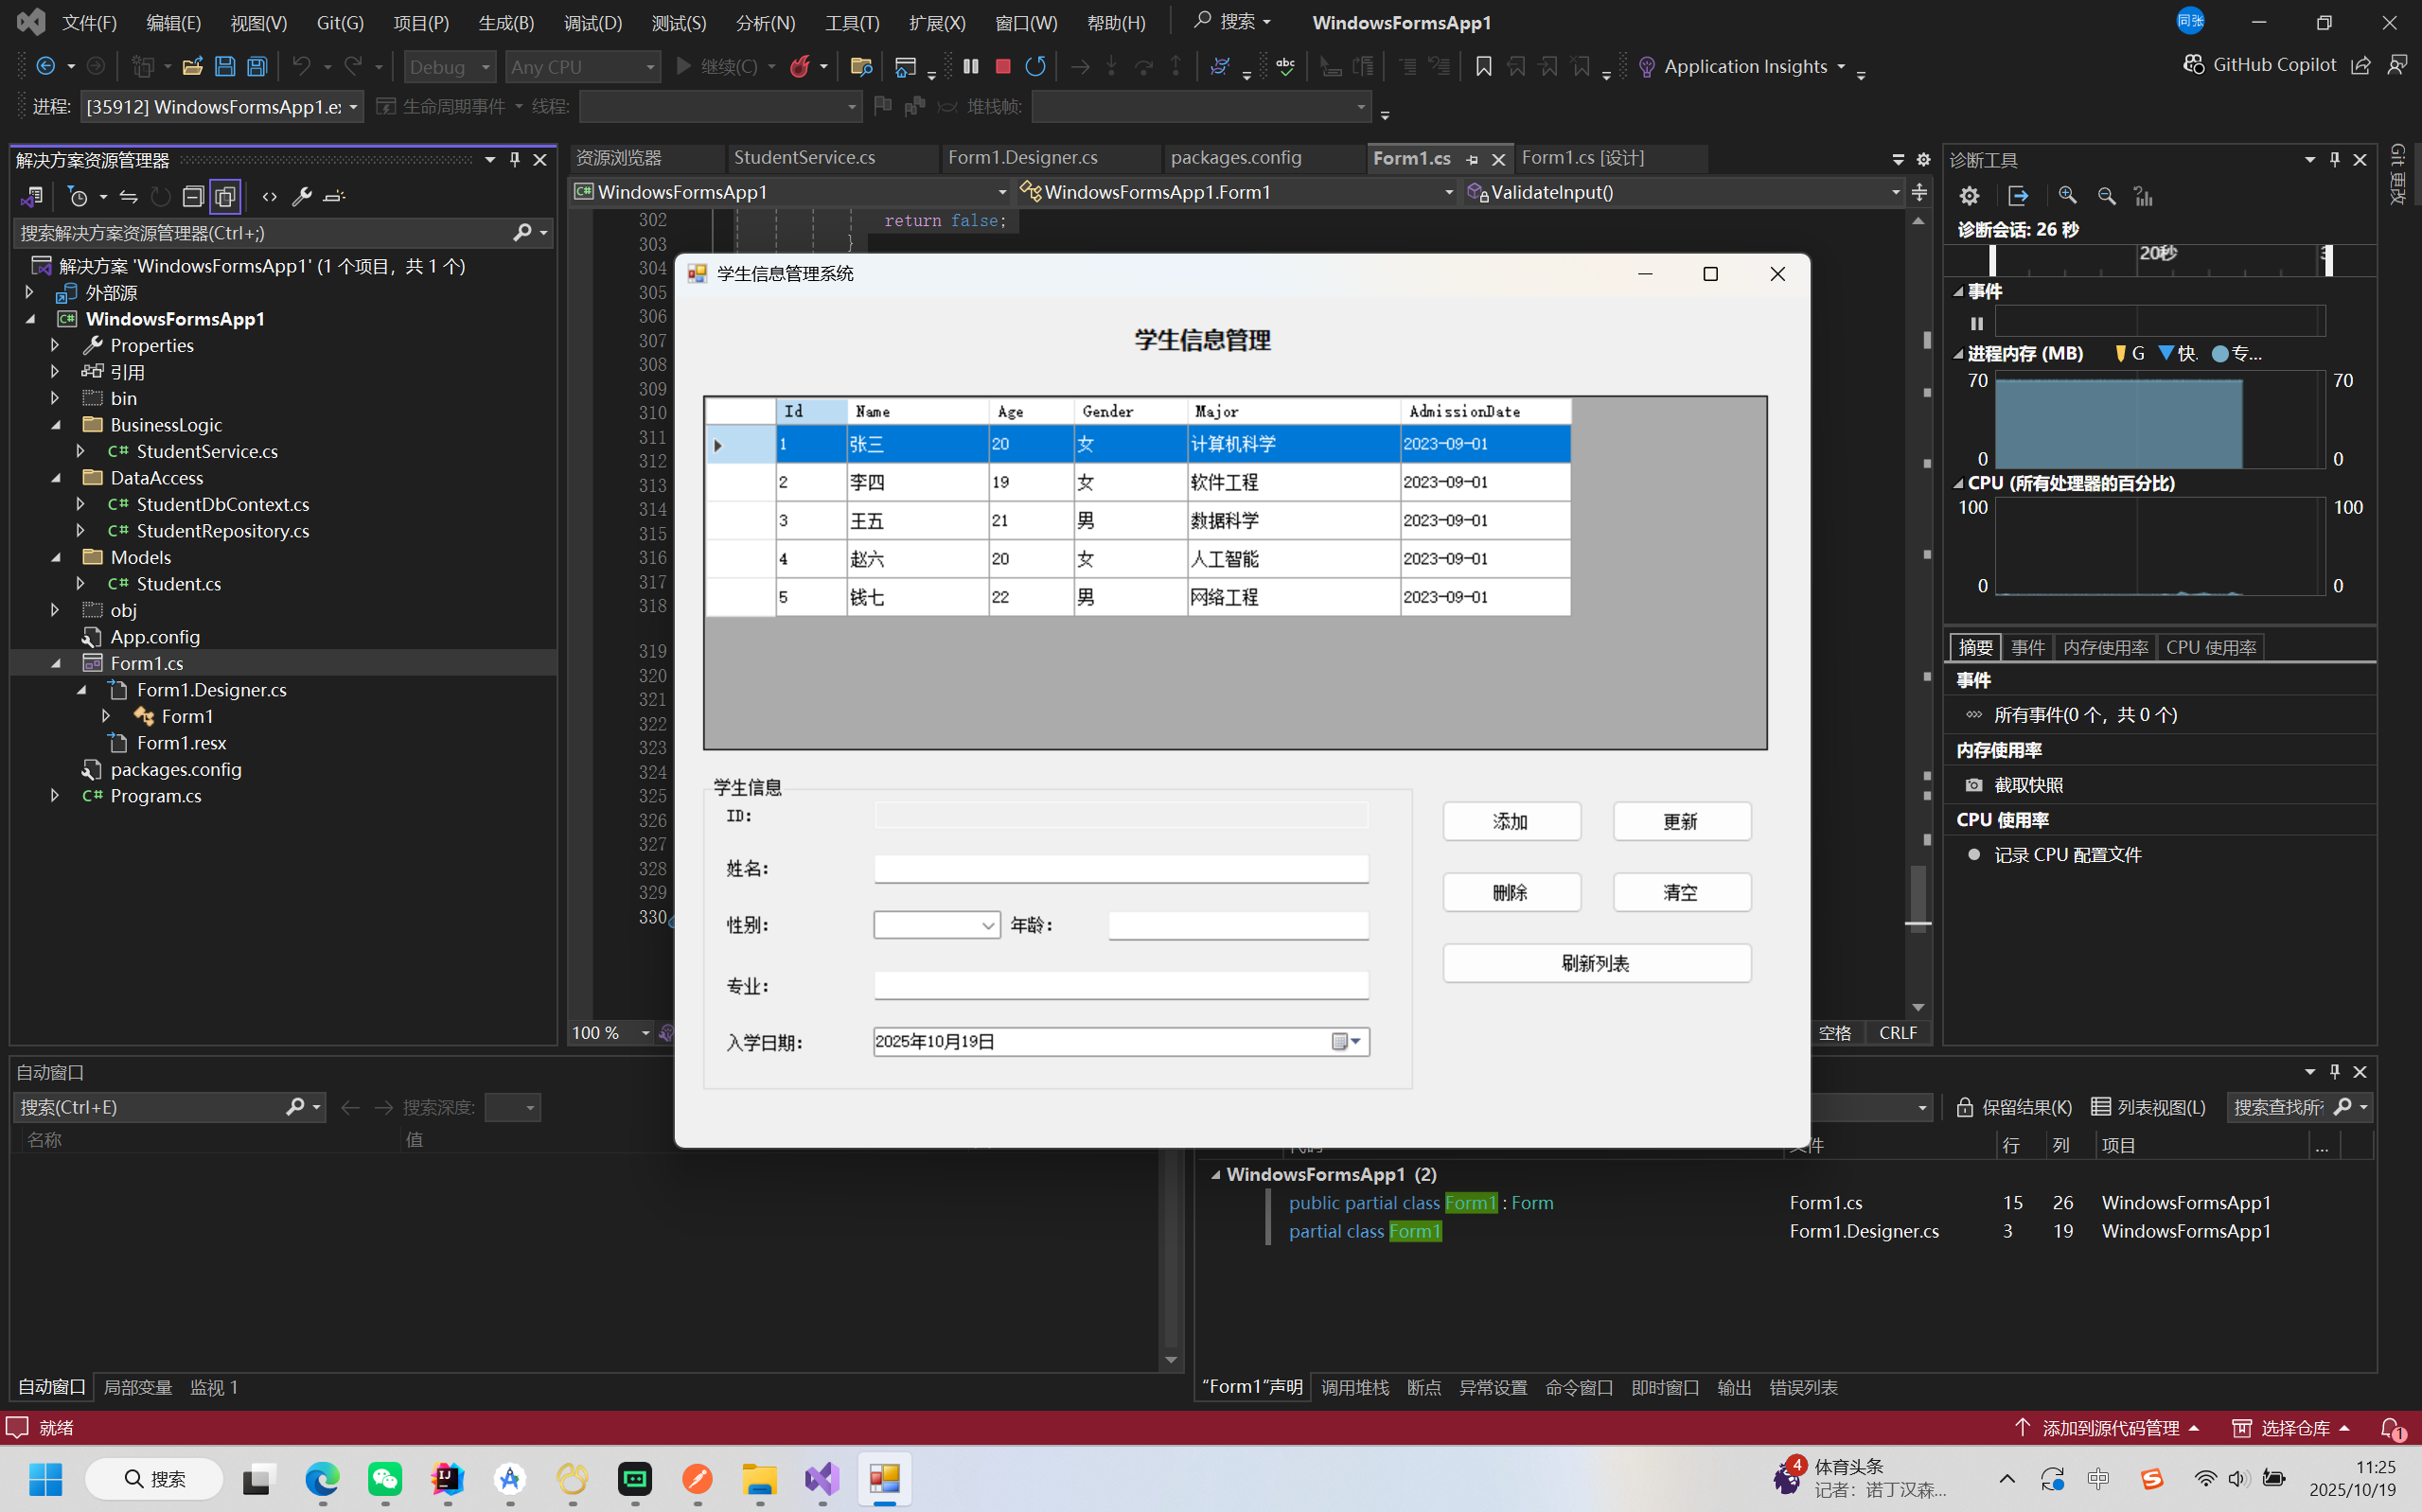Click the red Stop Debugging icon

click(1002, 66)
